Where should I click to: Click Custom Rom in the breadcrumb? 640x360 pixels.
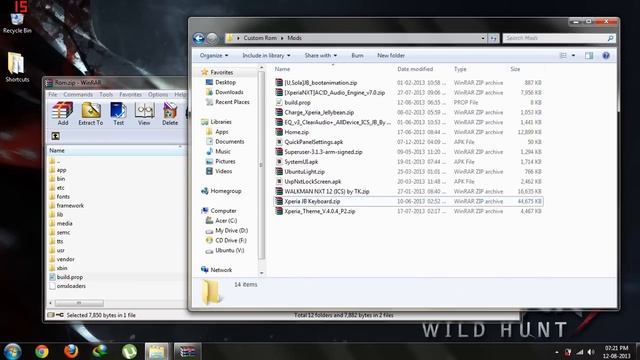pos(260,38)
